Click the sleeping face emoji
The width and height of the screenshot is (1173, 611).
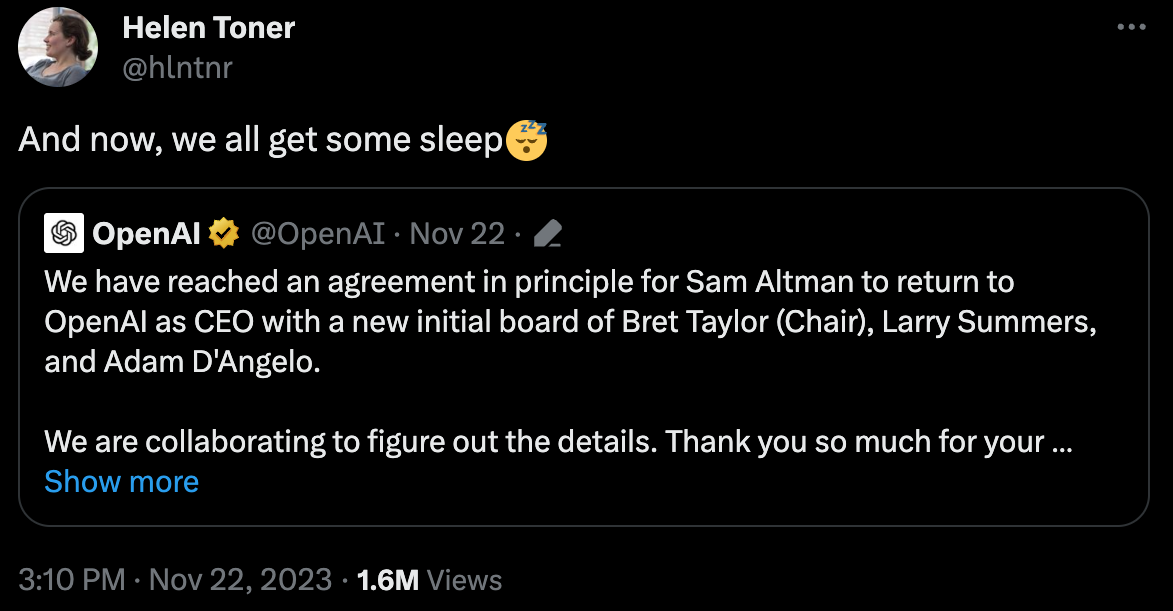(x=527, y=140)
